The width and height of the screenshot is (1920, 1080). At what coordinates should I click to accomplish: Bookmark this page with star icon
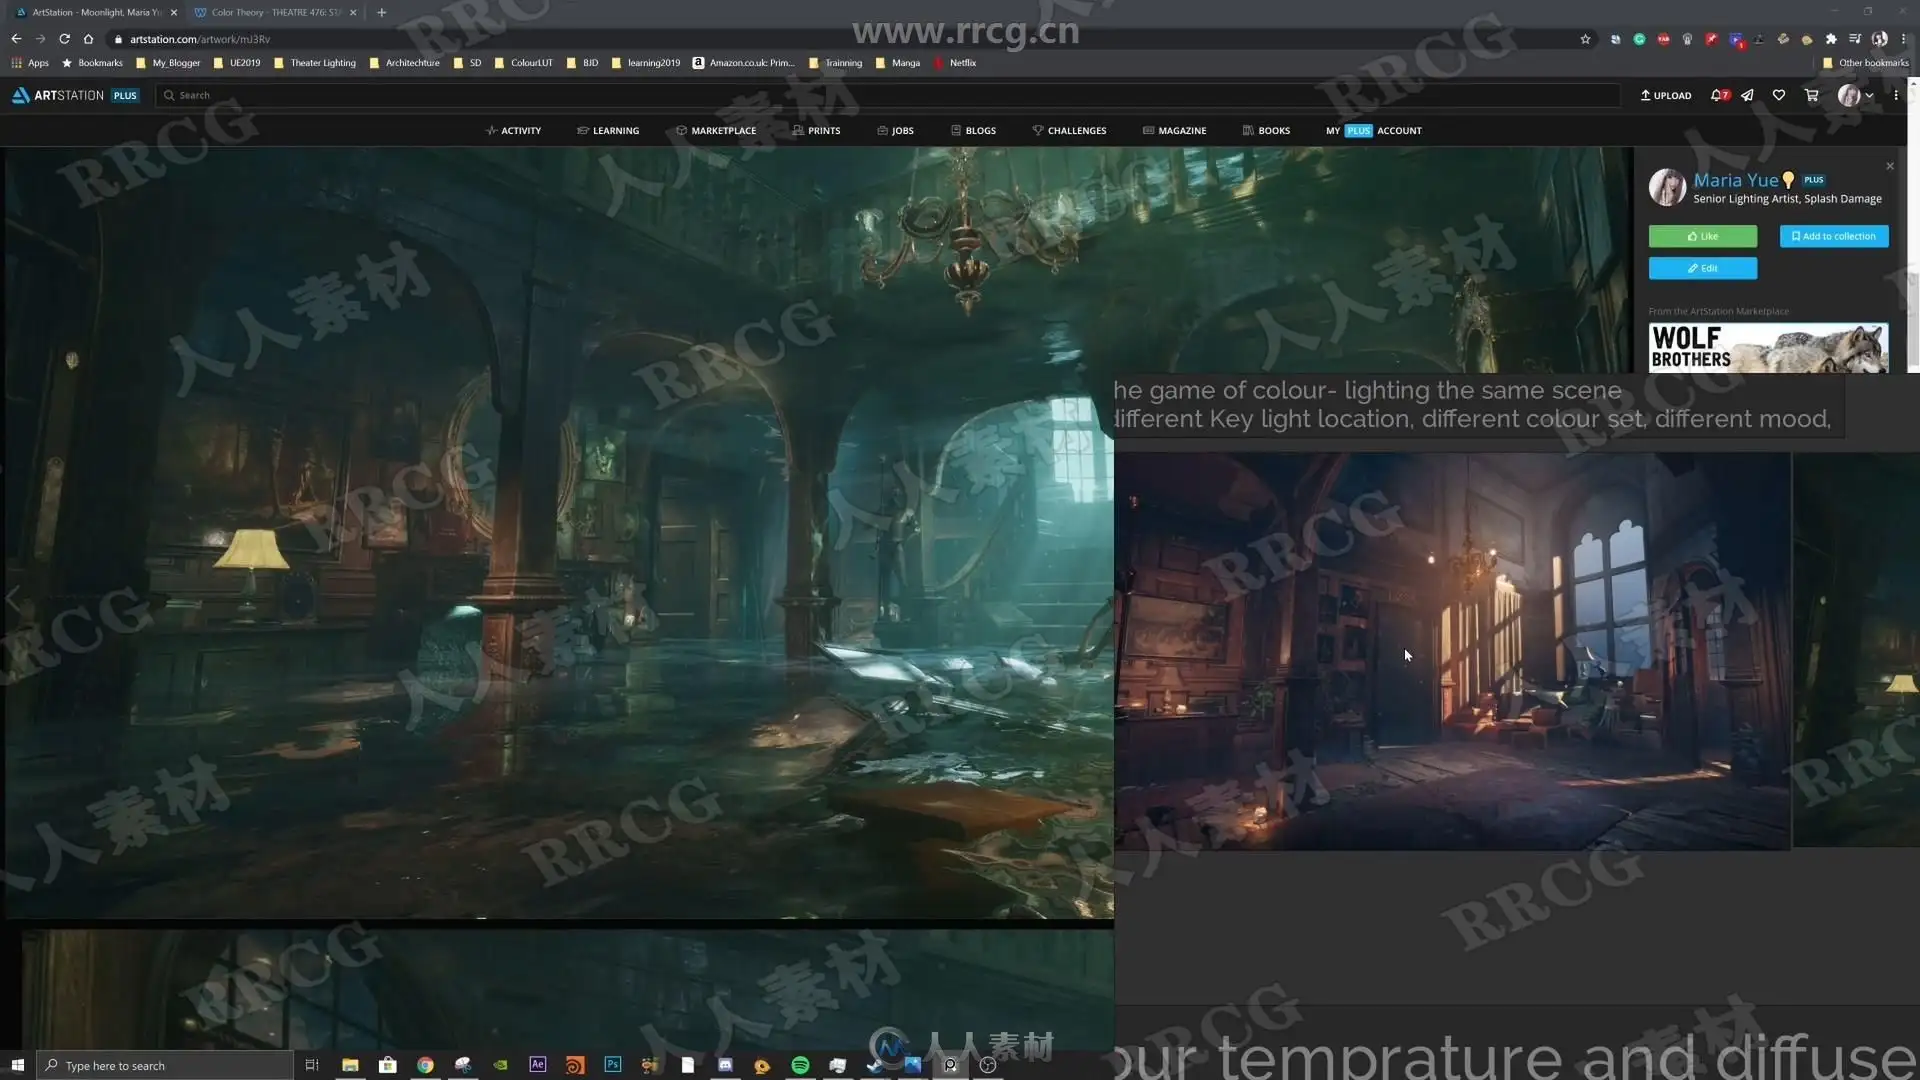1585,39
